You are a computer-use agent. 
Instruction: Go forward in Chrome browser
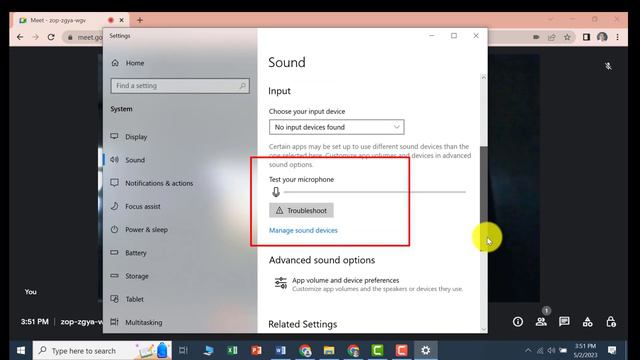[36, 37]
